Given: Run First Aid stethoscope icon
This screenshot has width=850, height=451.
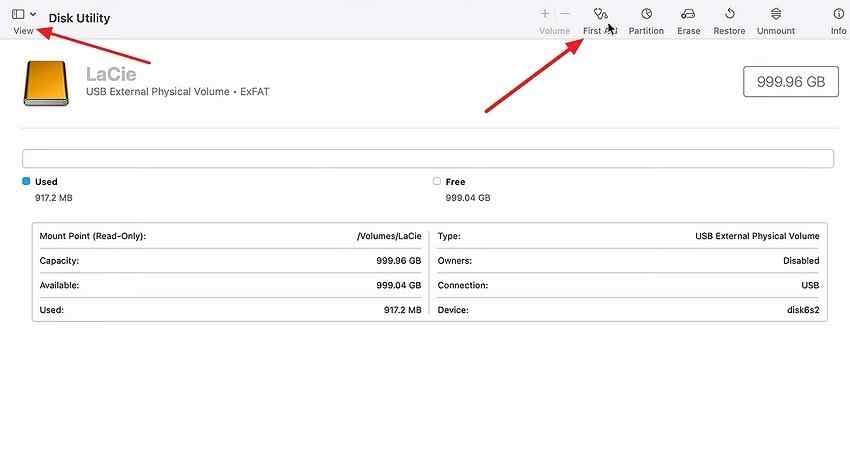Looking at the screenshot, I should (x=600, y=14).
